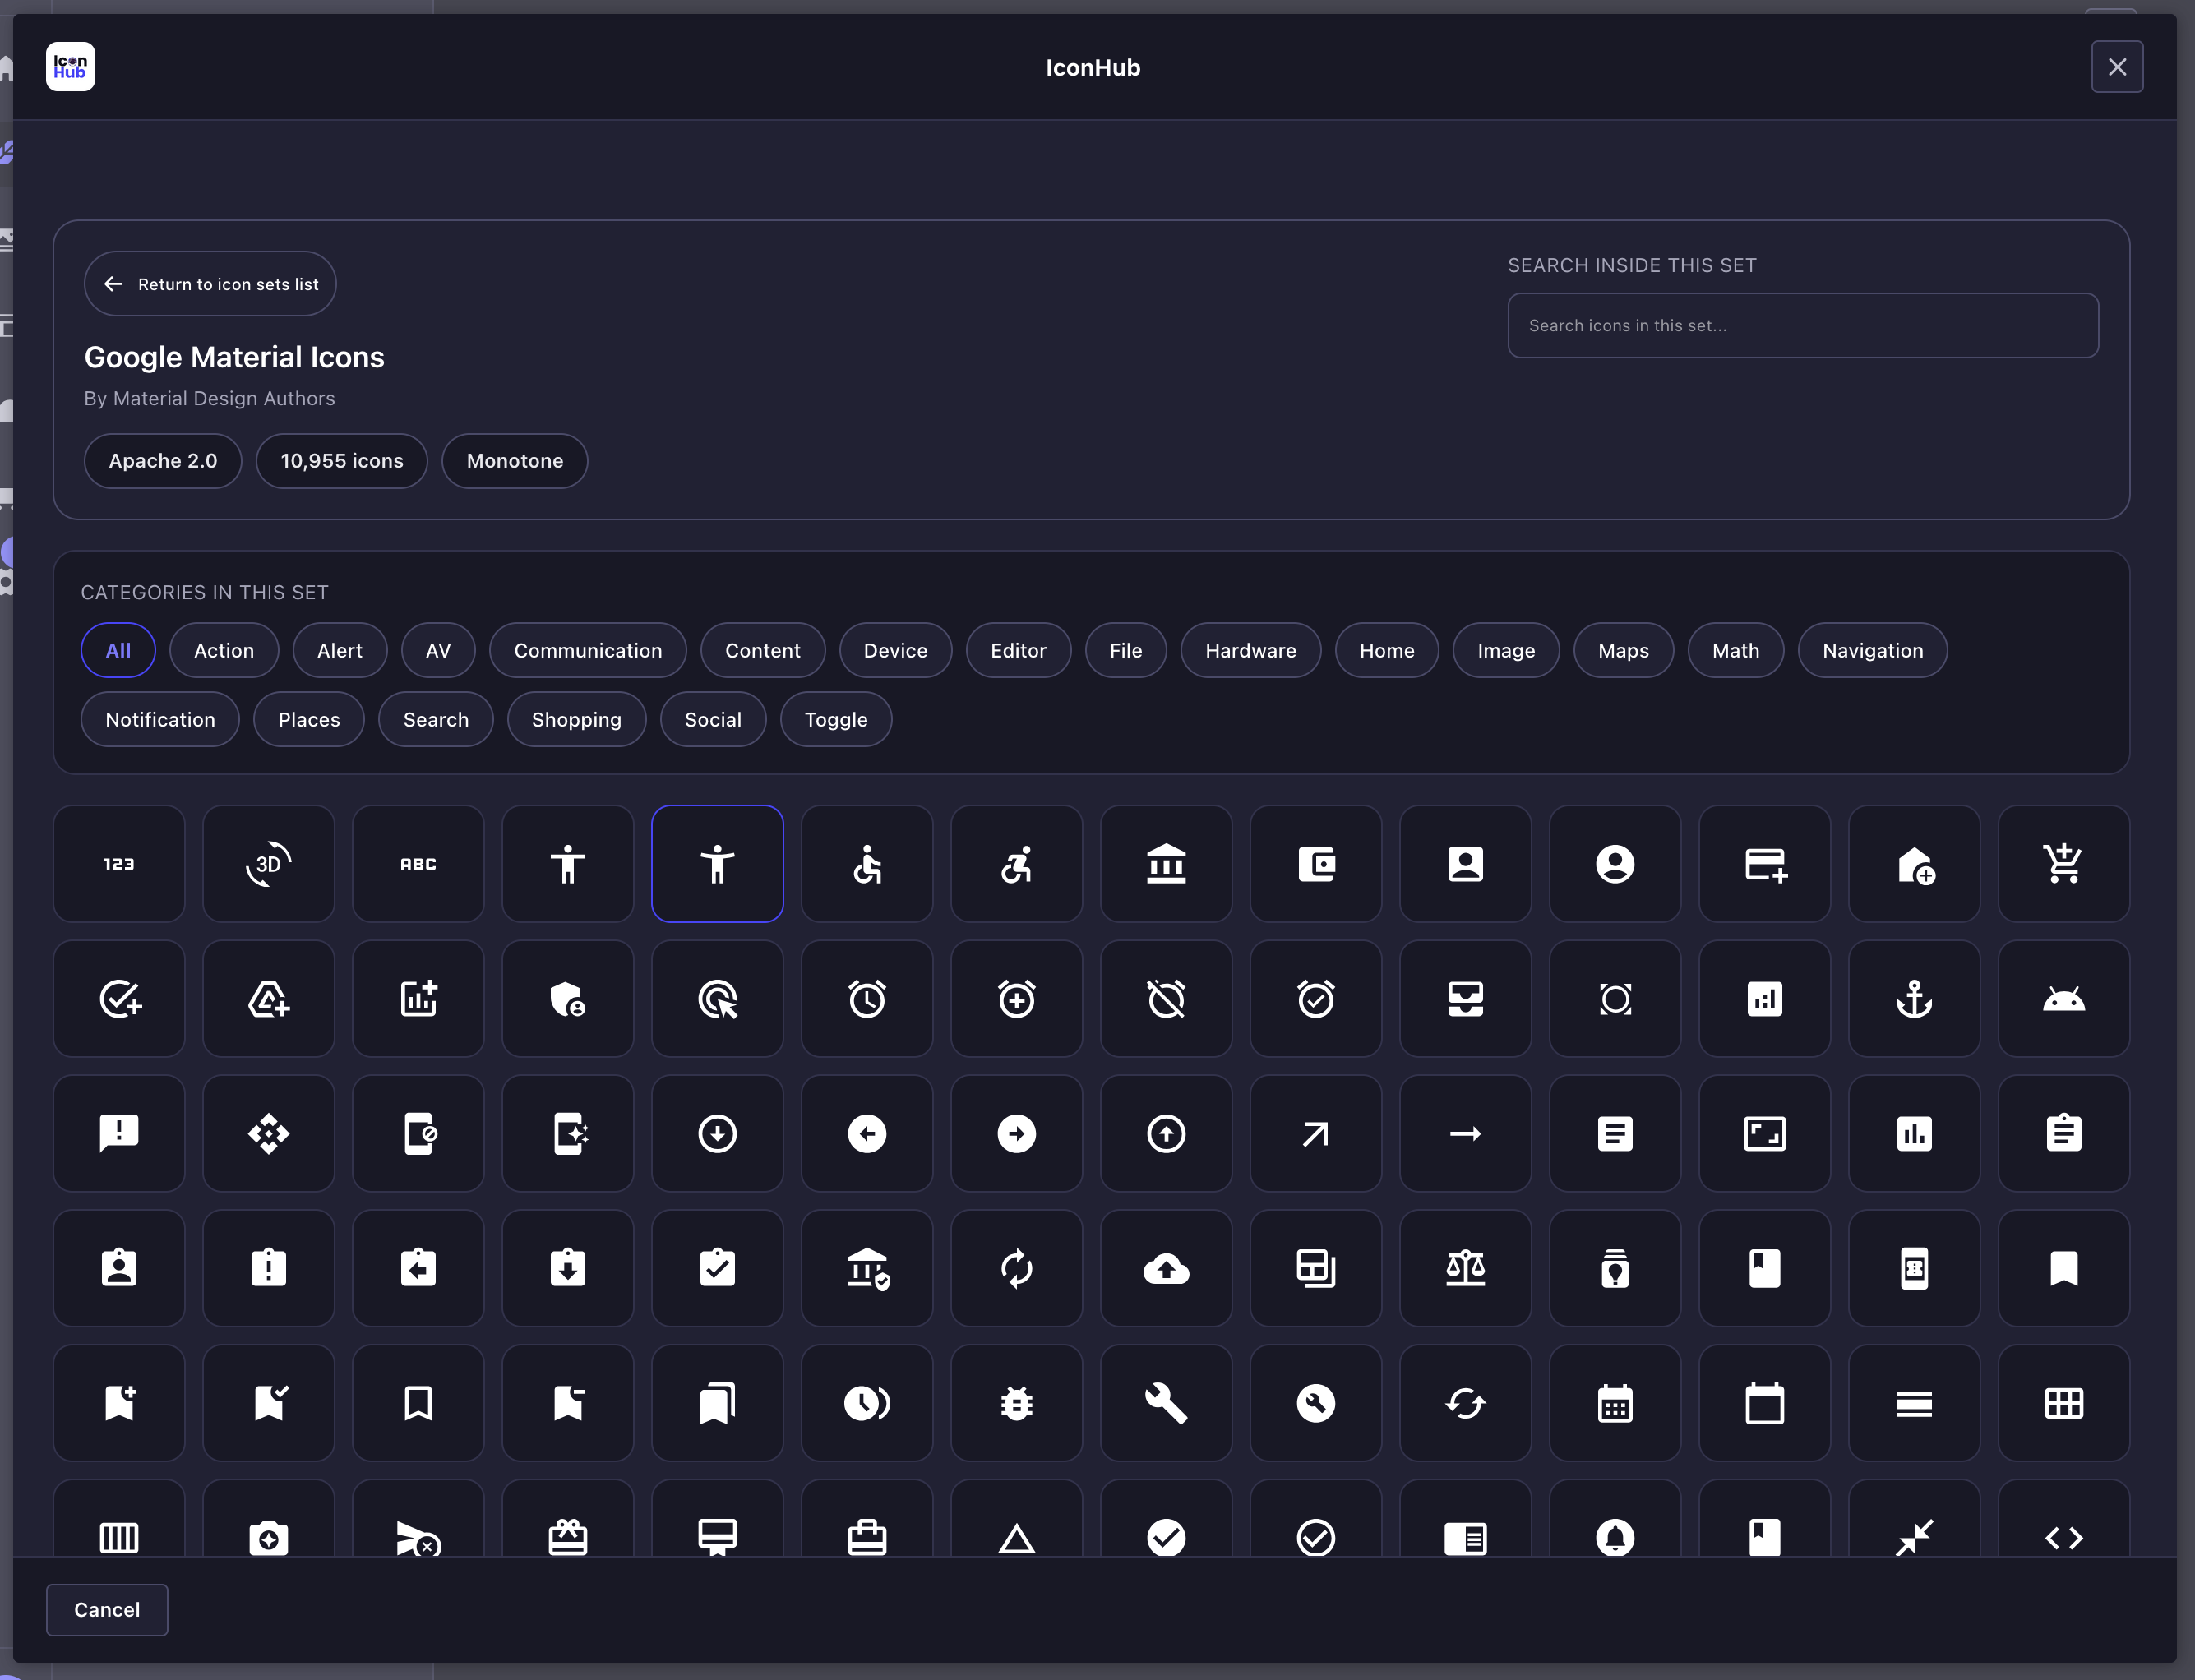Viewport: 2195px width, 1680px height.
Task: Choose the add home icon
Action: [x=1914, y=864]
